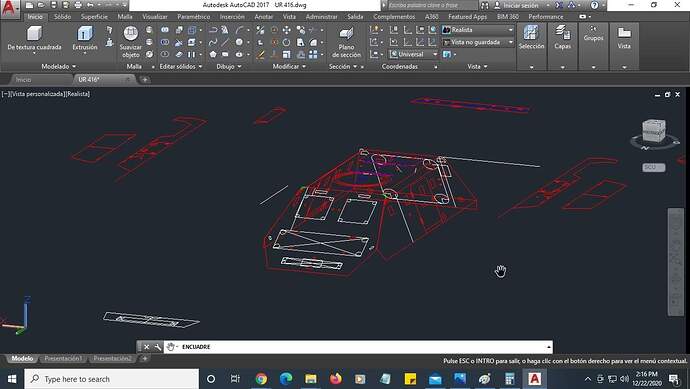Click the Suavizar objeto mesh tool
Image resolution: width=690 pixels, height=389 pixels.
click(x=131, y=42)
